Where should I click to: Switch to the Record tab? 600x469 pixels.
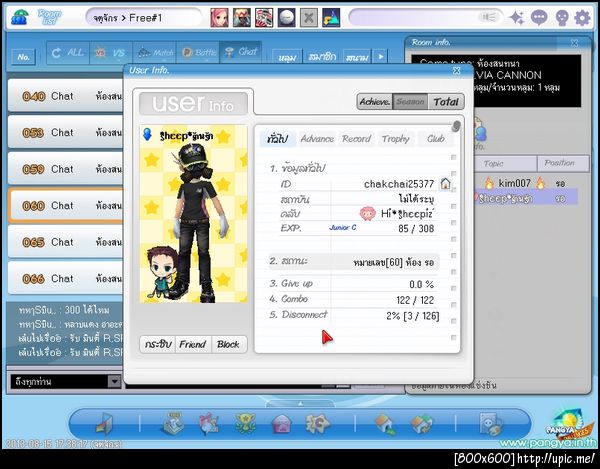point(357,138)
